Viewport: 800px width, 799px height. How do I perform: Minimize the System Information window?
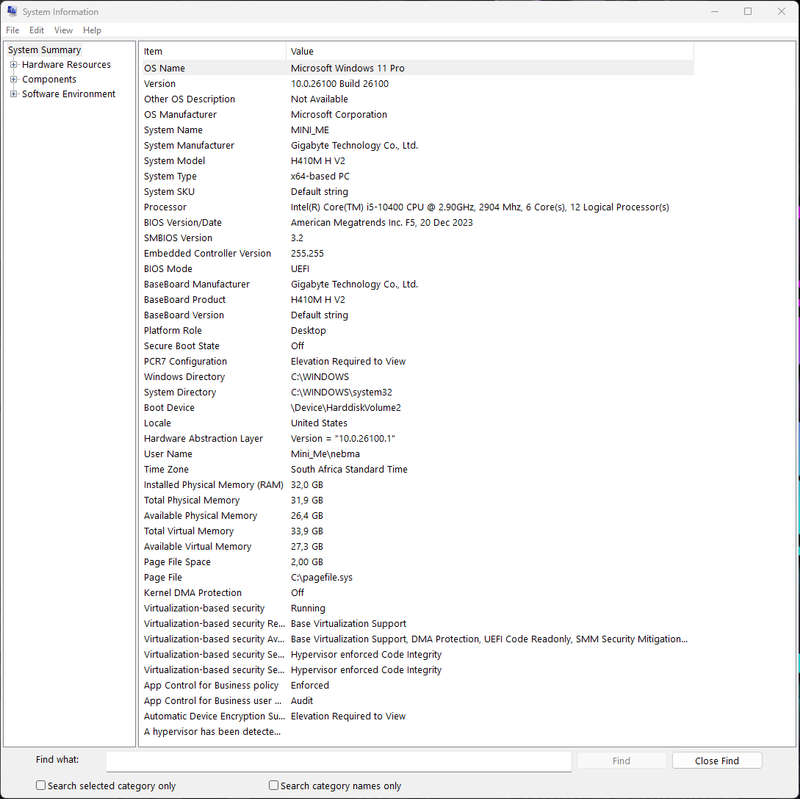click(715, 11)
